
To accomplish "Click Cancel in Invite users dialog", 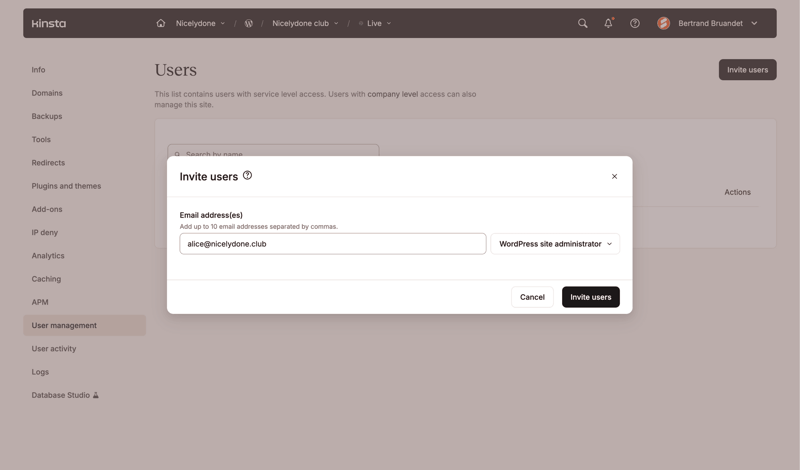I will 532,297.
